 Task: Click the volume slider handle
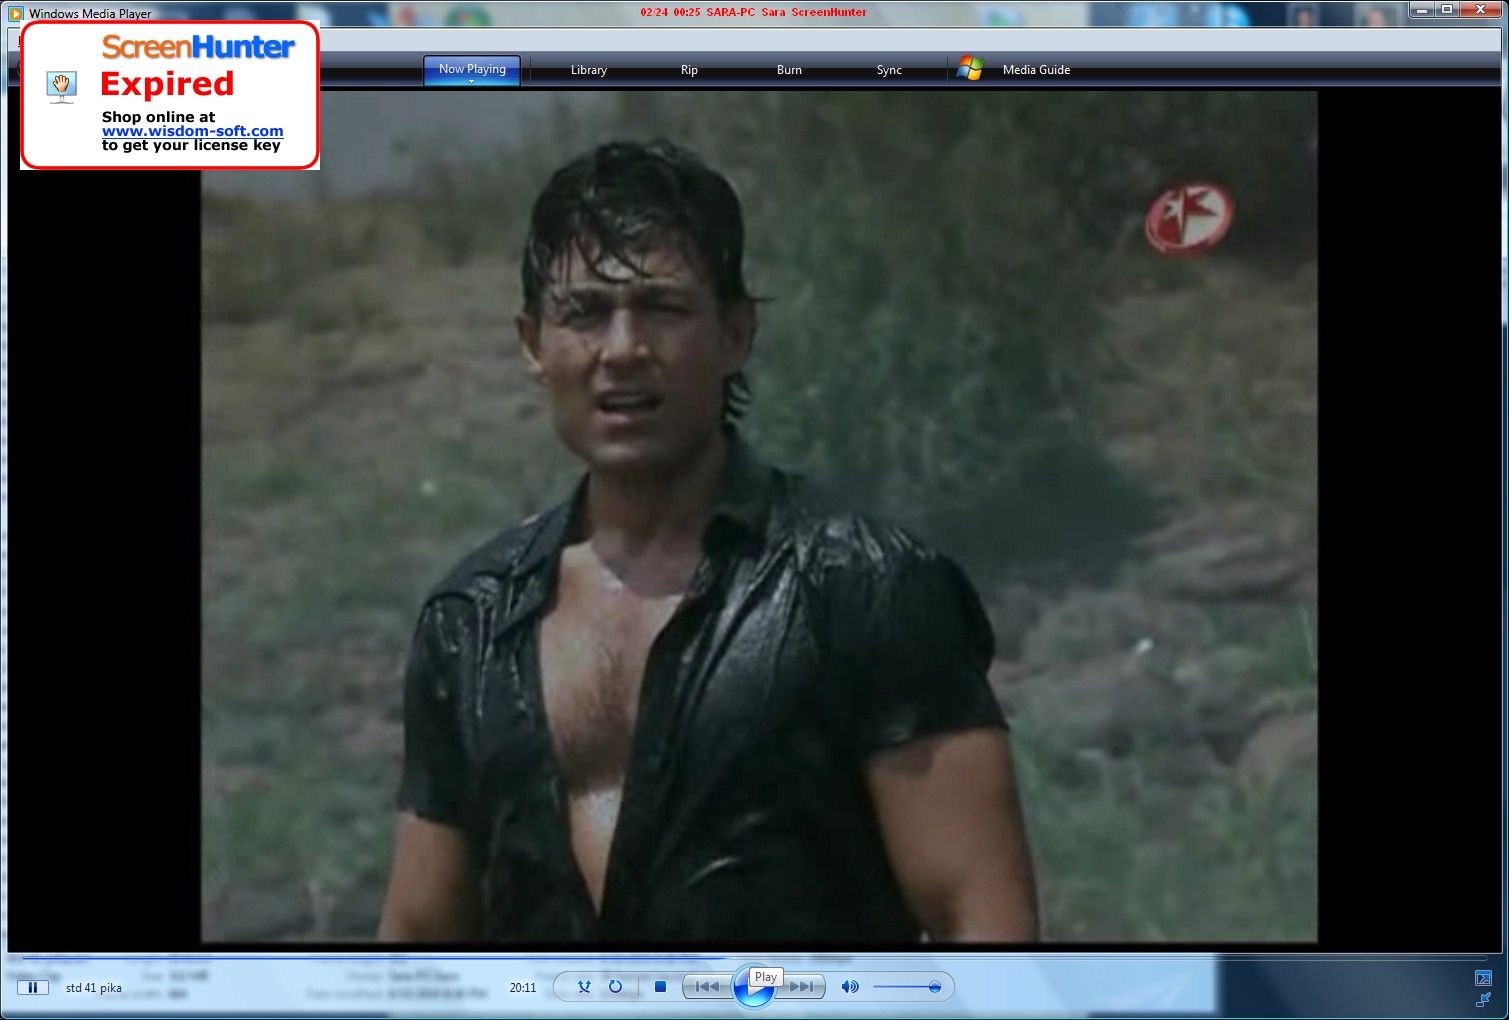[934, 987]
